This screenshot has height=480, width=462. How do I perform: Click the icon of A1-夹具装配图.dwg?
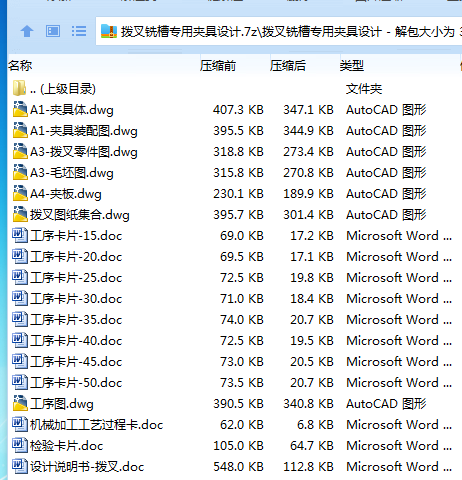(20, 130)
